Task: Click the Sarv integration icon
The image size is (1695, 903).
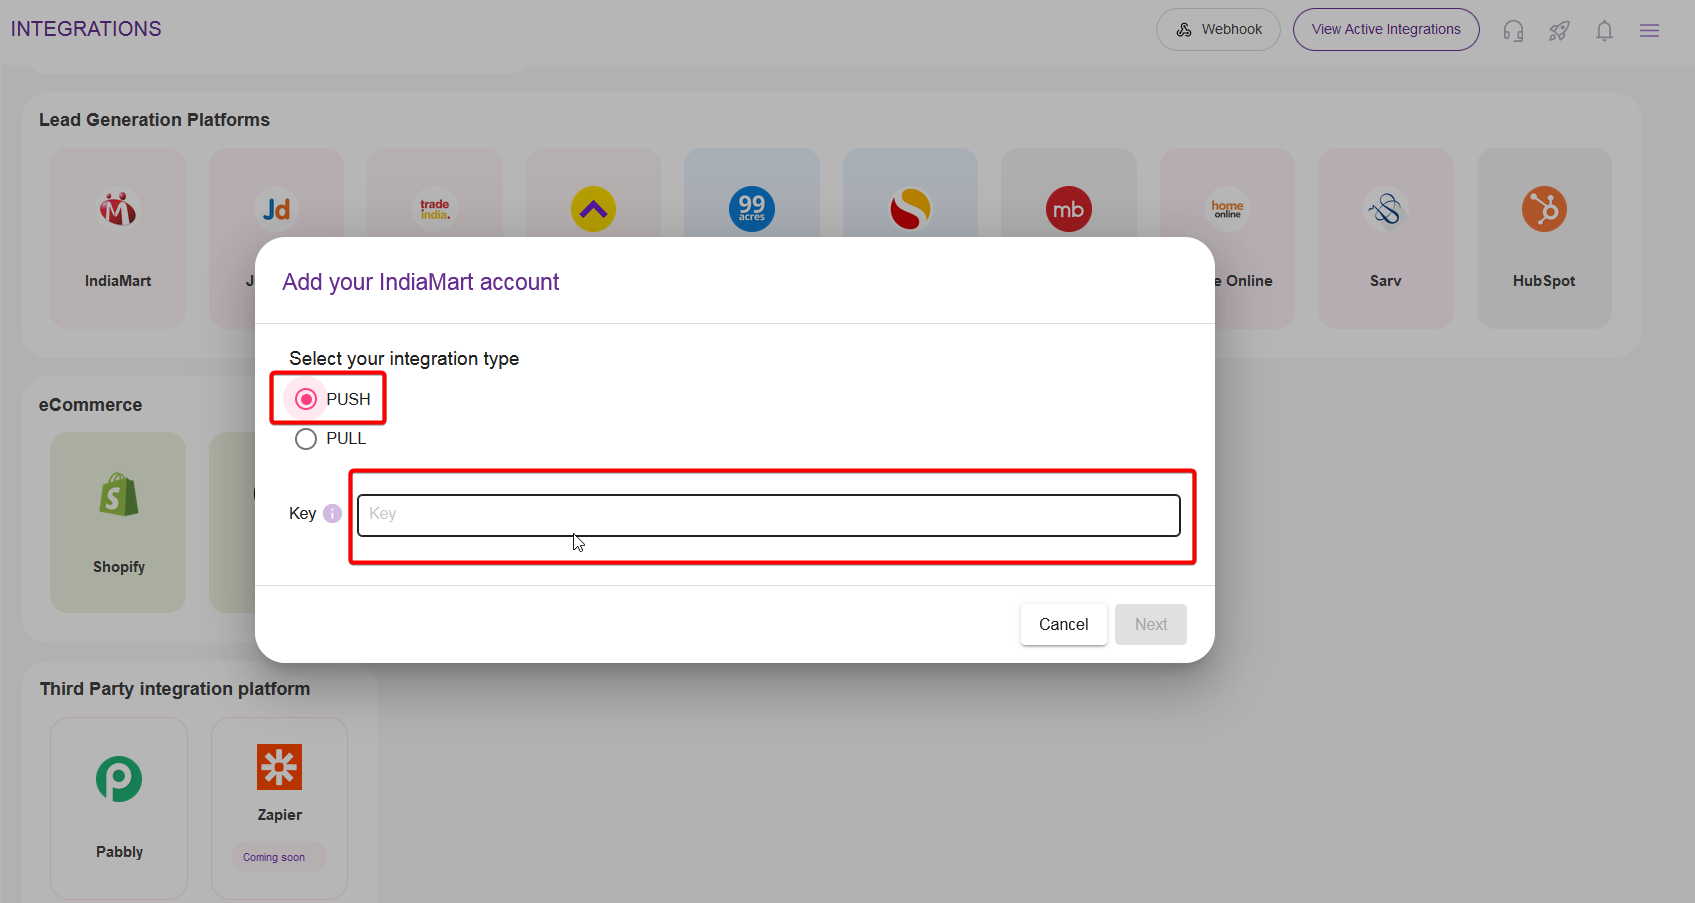Action: (1385, 210)
